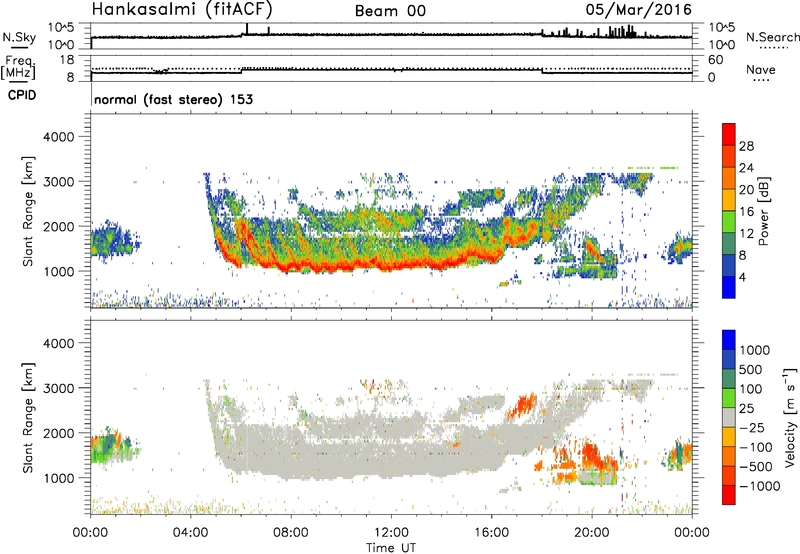Click the 'Velocity [m s⁻¹]' colorbar label
The width and height of the screenshot is (800, 554).
pos(790,417)
